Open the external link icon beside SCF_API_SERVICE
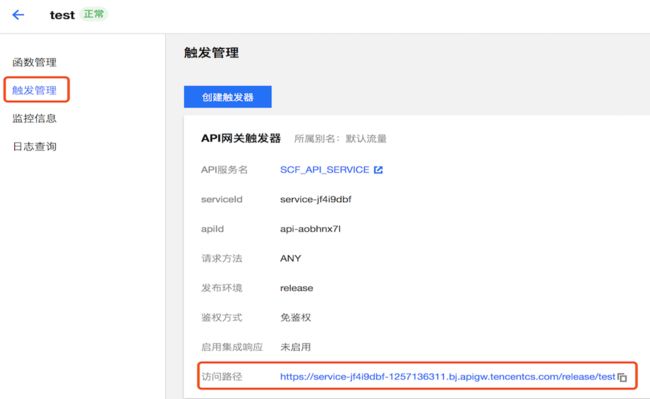This screenshot has width=650, height=399. click(x=378, y=170)
